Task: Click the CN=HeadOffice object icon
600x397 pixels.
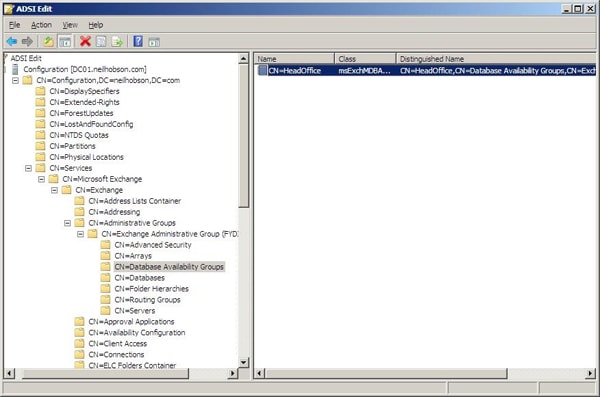Action: click(262, 70)
